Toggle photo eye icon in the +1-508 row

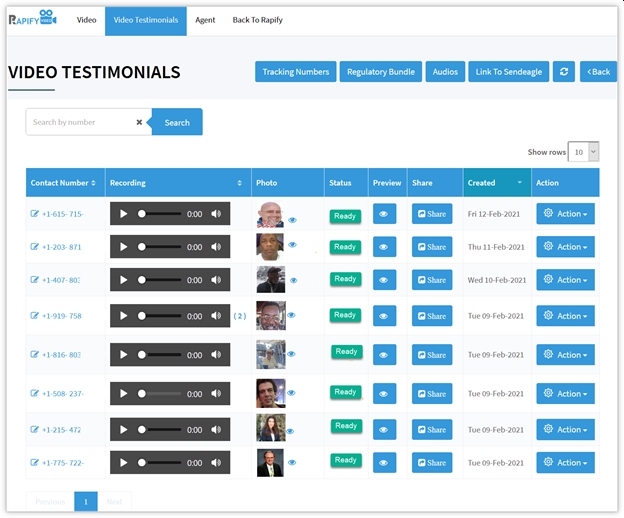click(x=292, y=393)
